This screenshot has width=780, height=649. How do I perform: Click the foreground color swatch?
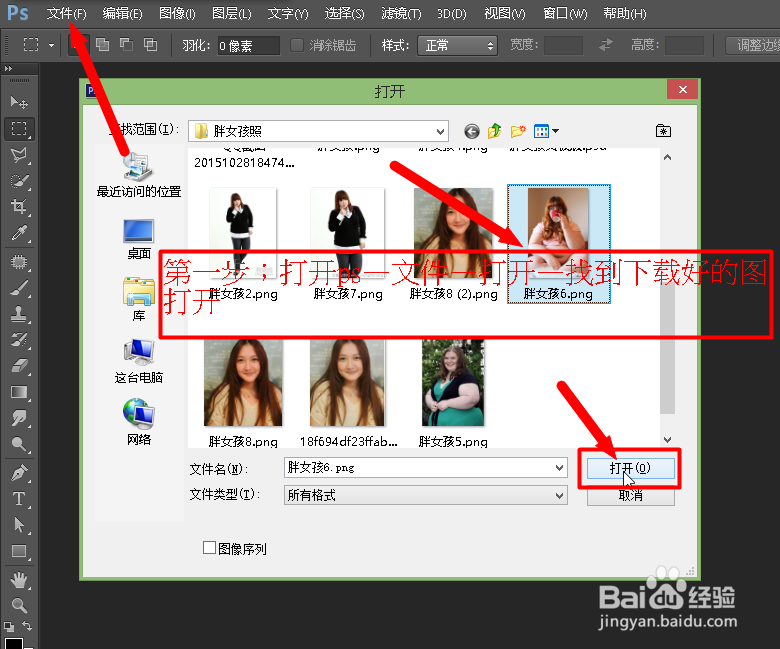13,643
